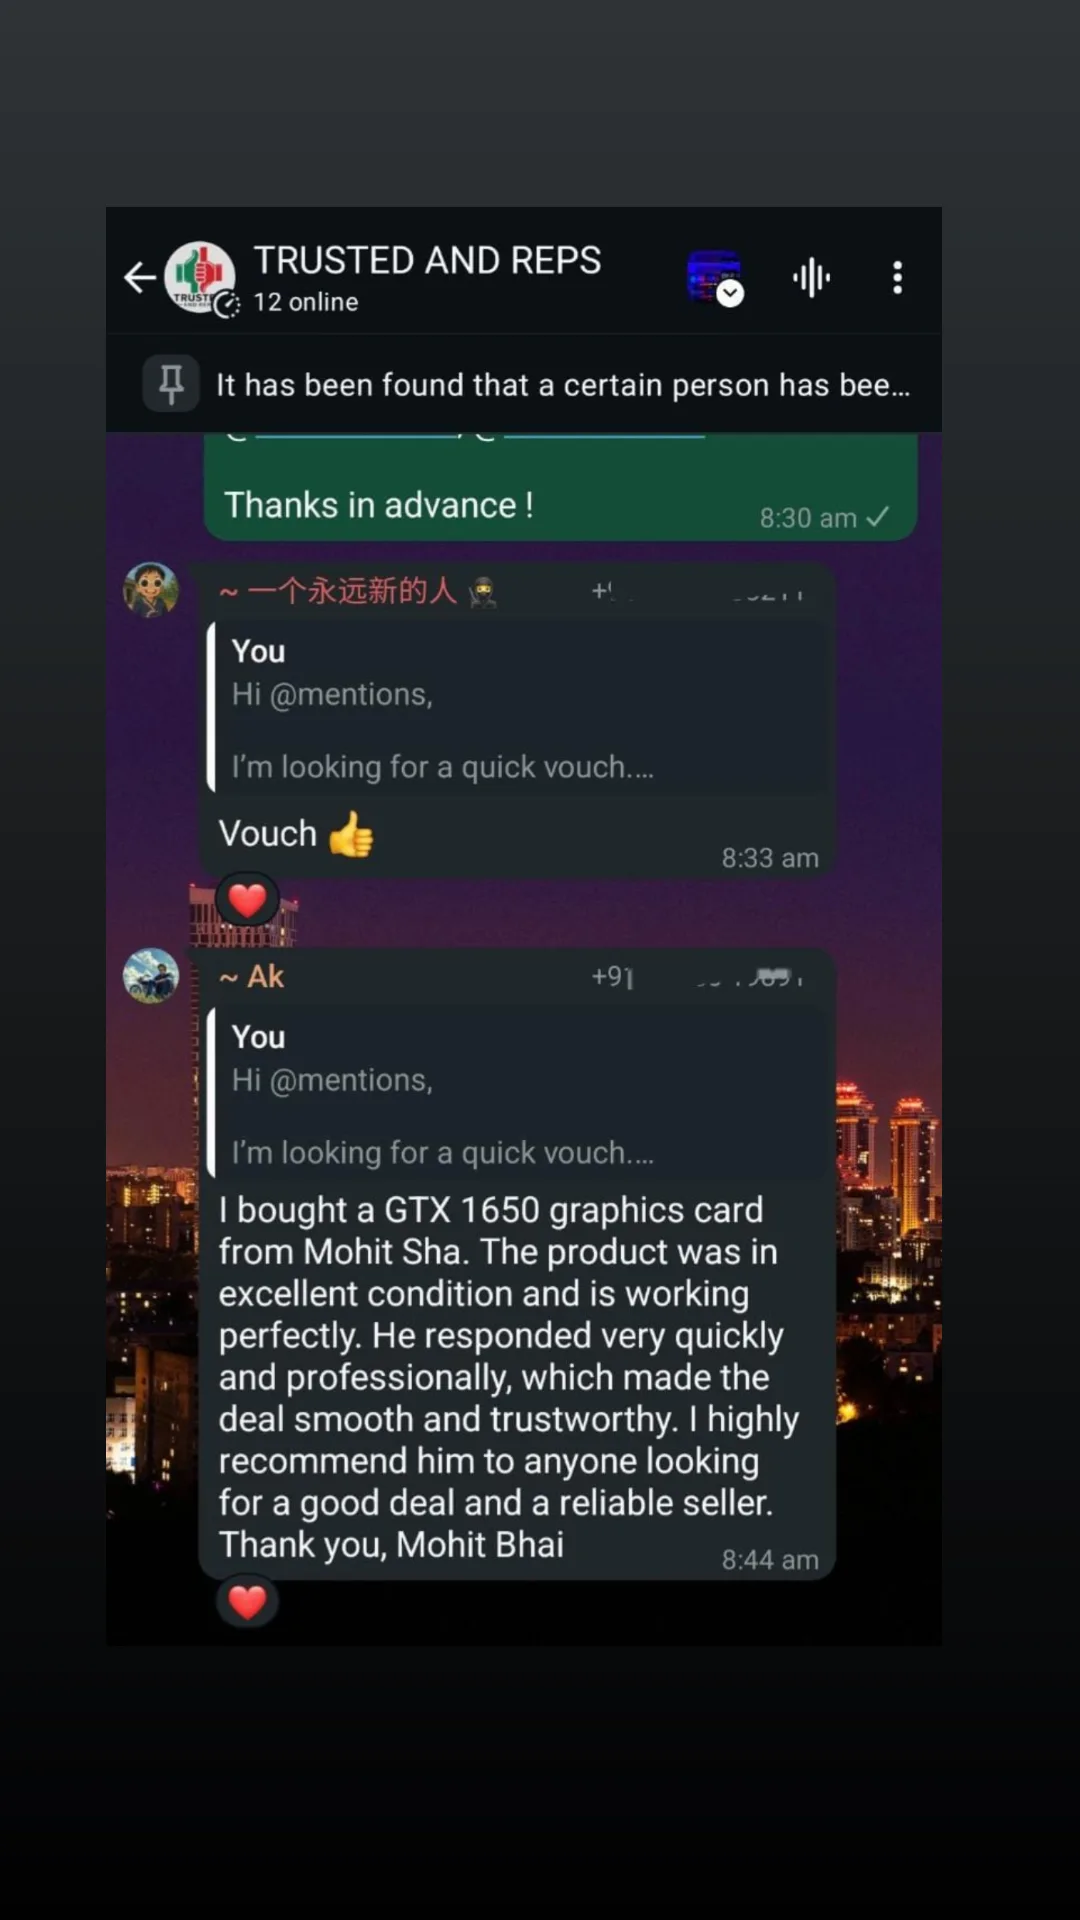Screen dimensions: 1080x1920
Task: Open group info via TRUSTED AND REPS title
Action: tap(427, 260)
